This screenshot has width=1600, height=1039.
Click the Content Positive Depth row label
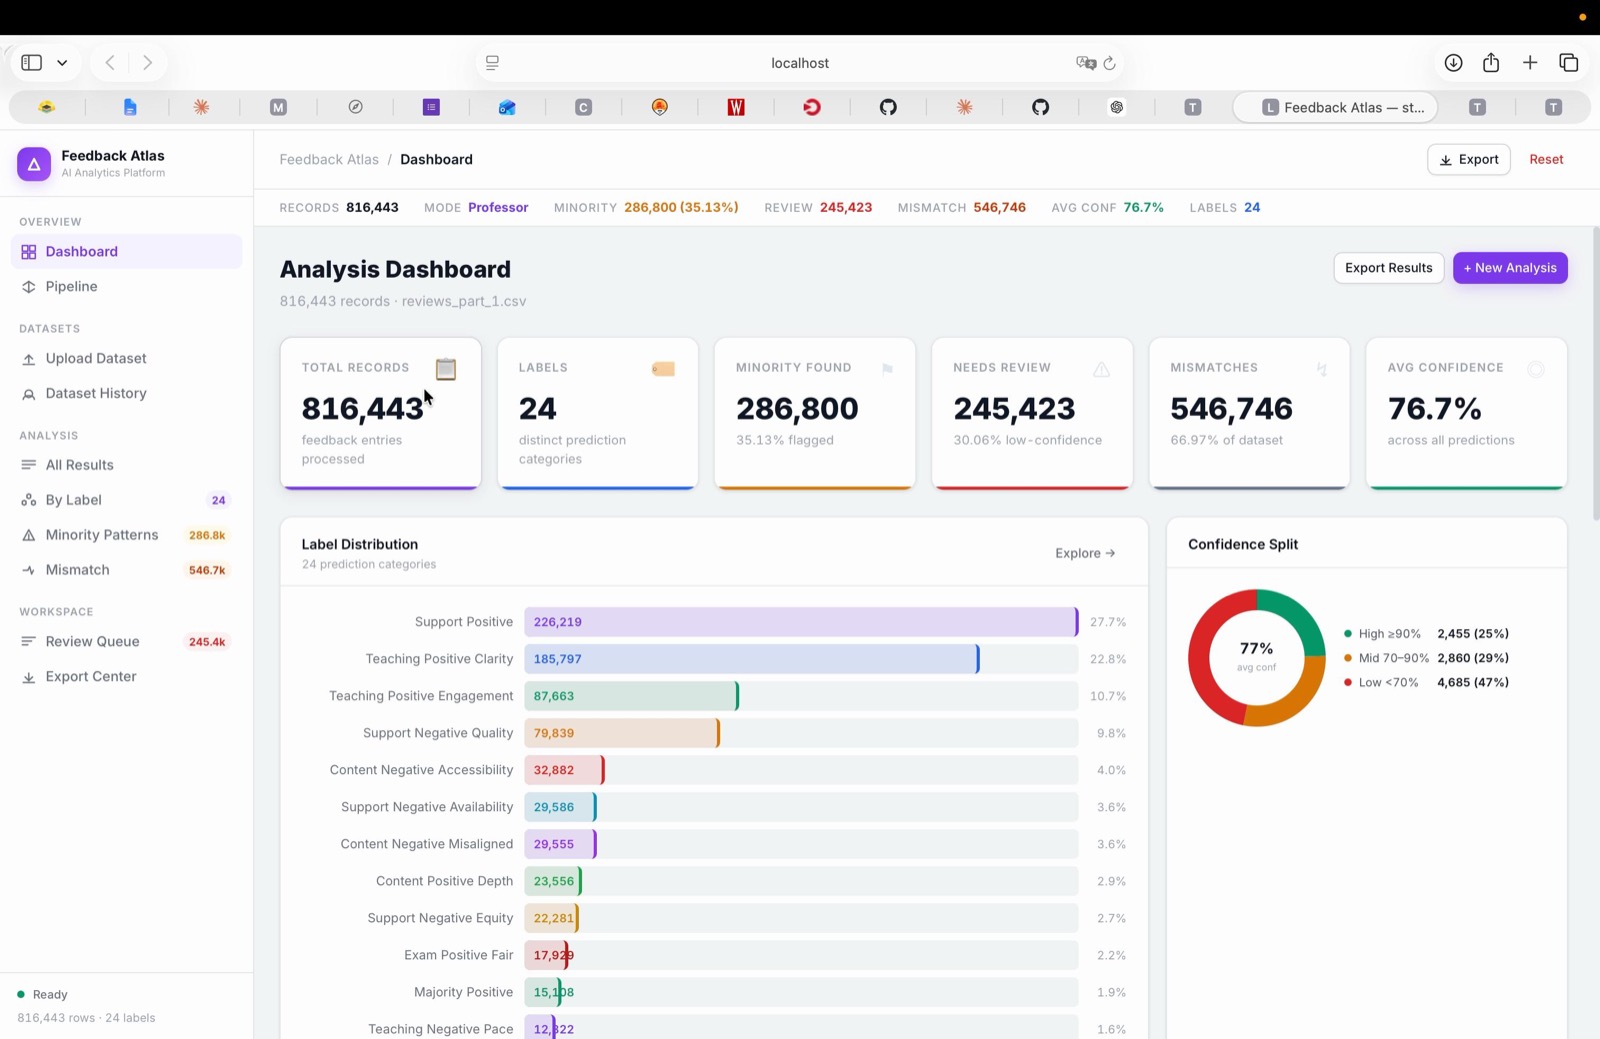tap(444, 881)
